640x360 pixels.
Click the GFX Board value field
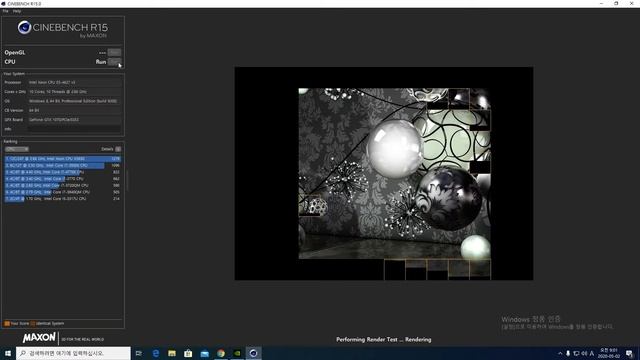click(x=74, y=120)
